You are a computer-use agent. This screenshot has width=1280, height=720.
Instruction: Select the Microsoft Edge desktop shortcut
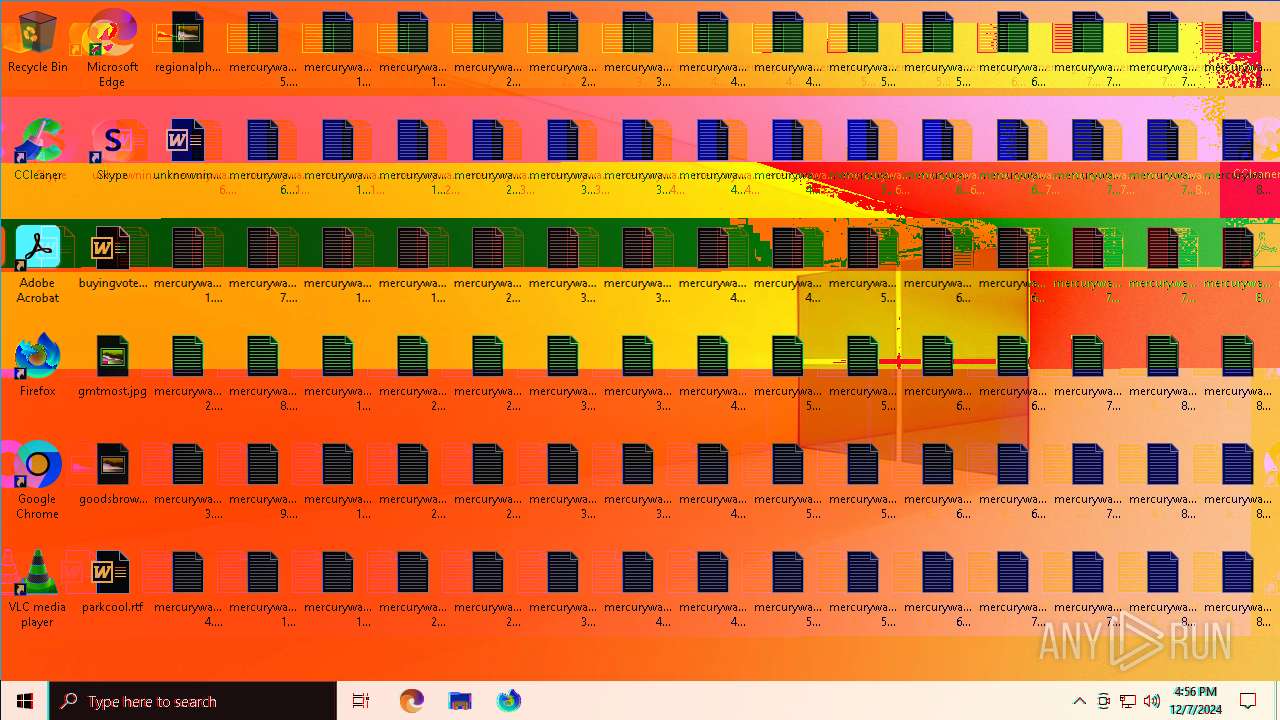(x=112, y=48)
